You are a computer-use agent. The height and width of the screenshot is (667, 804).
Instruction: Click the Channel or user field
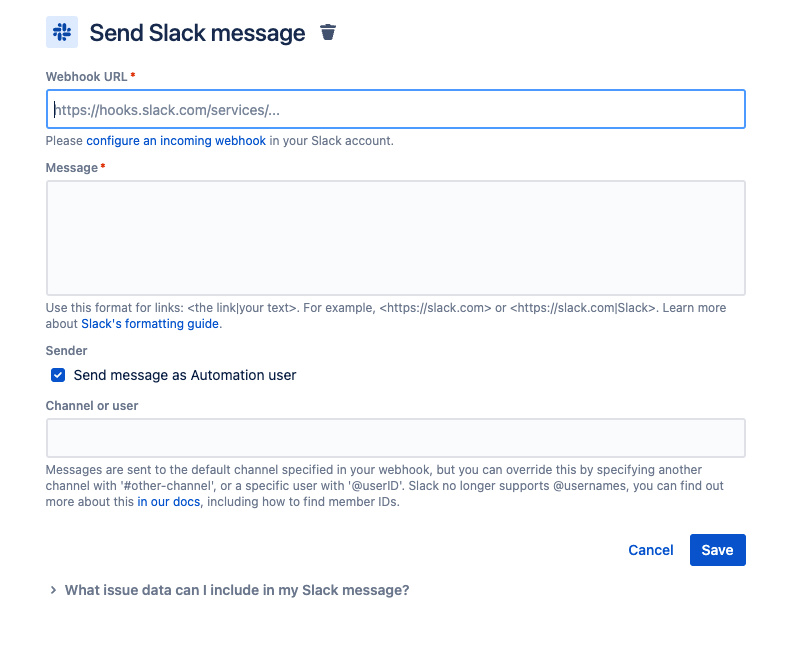(395, 438)
